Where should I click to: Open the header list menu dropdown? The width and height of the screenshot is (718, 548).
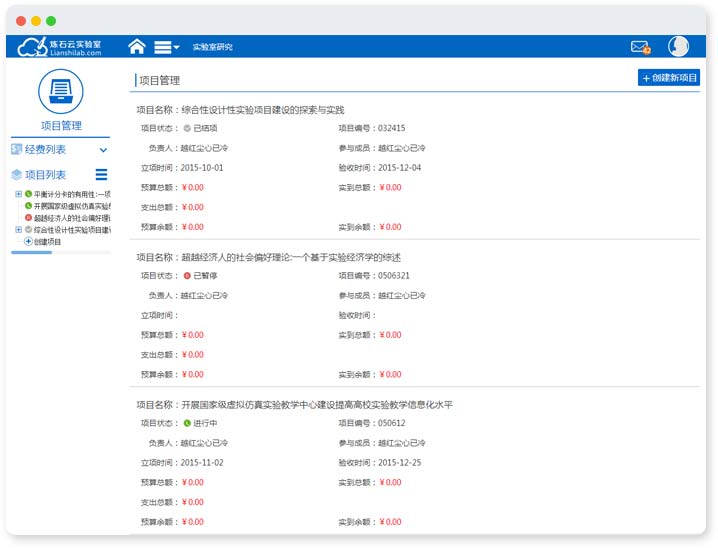pyautogui.click(x=167, y=47)
